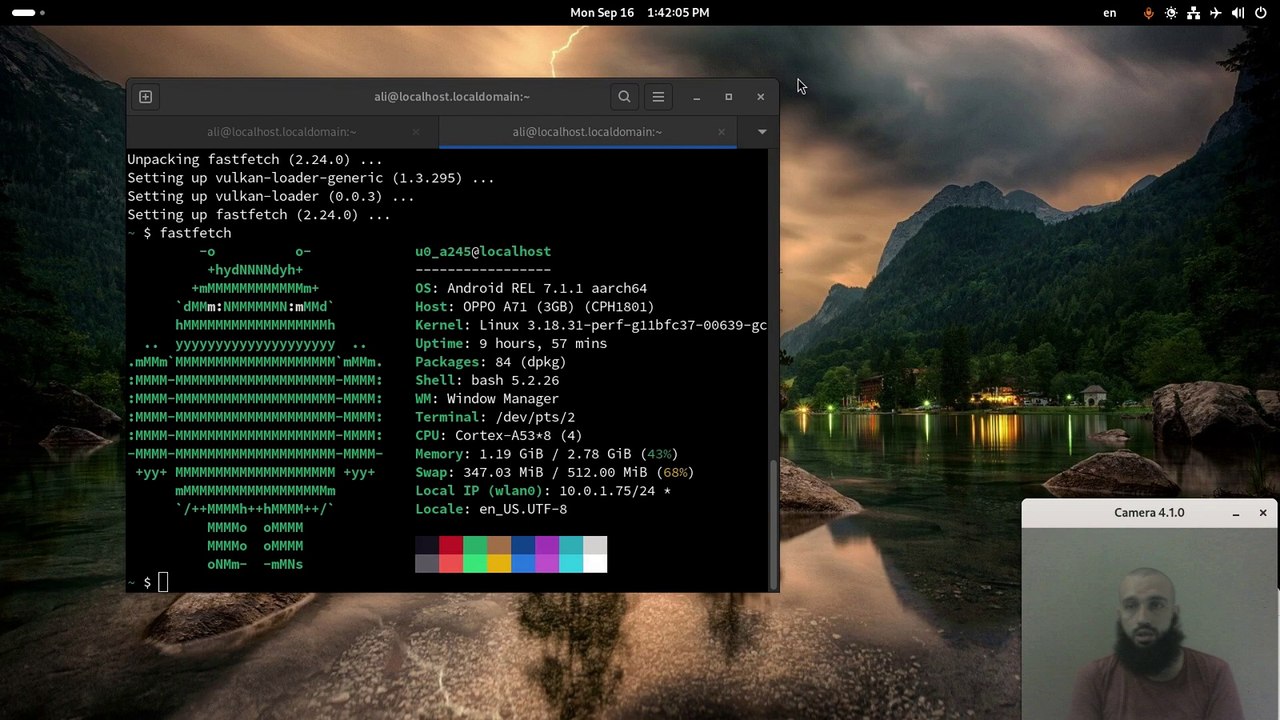This screenshot has width=1280, height=720.
Task: Click the text "OPPO A71 (3GB) (CPH1801)"
Action: (558, 307)
